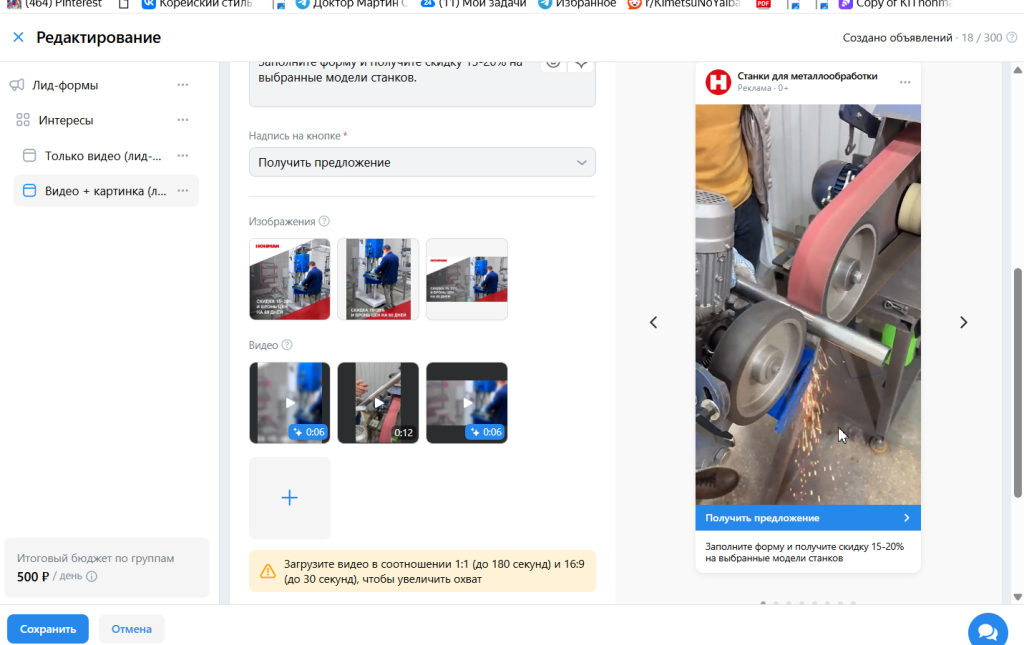1024x645 pixels.
Task: Open preview card more options menu
Action: (x=904, y=82)
